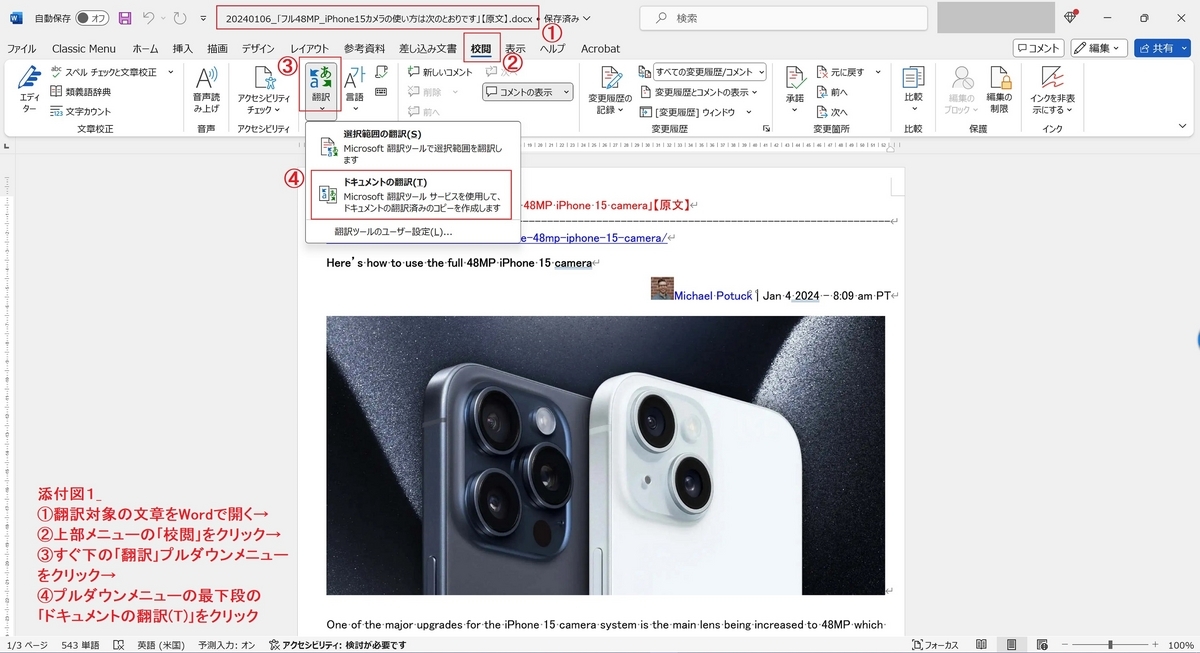Click the redo arrow in title bar

pos(180,18)
